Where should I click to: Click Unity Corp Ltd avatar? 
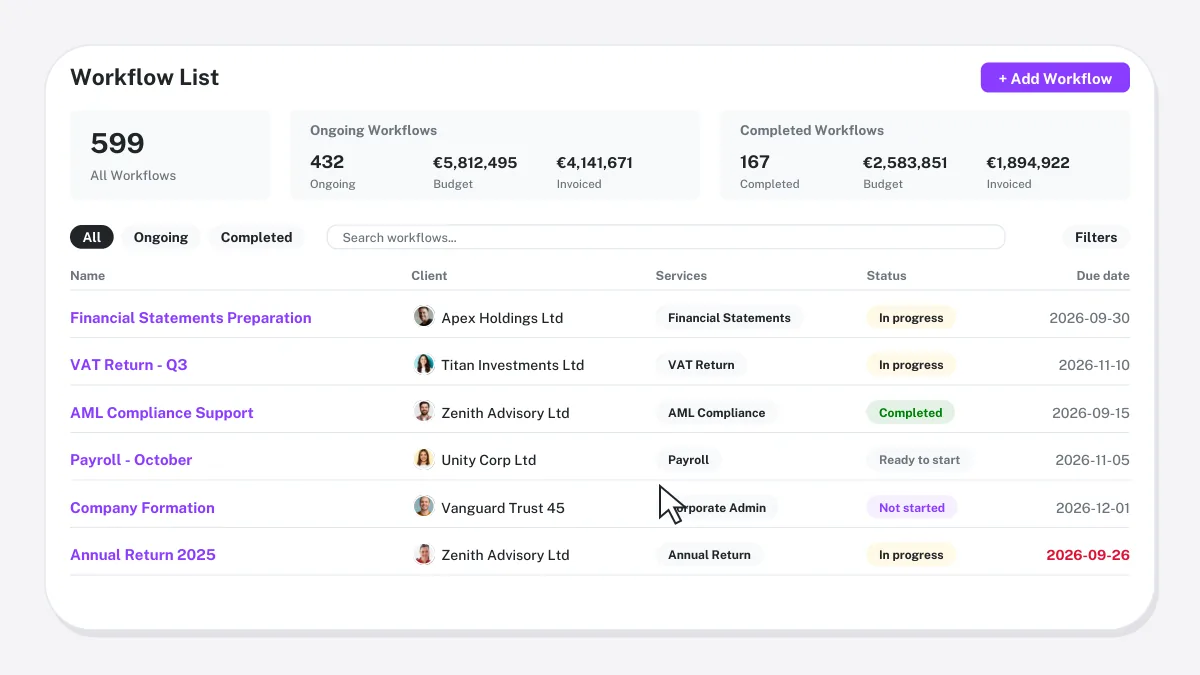(424, 459)
